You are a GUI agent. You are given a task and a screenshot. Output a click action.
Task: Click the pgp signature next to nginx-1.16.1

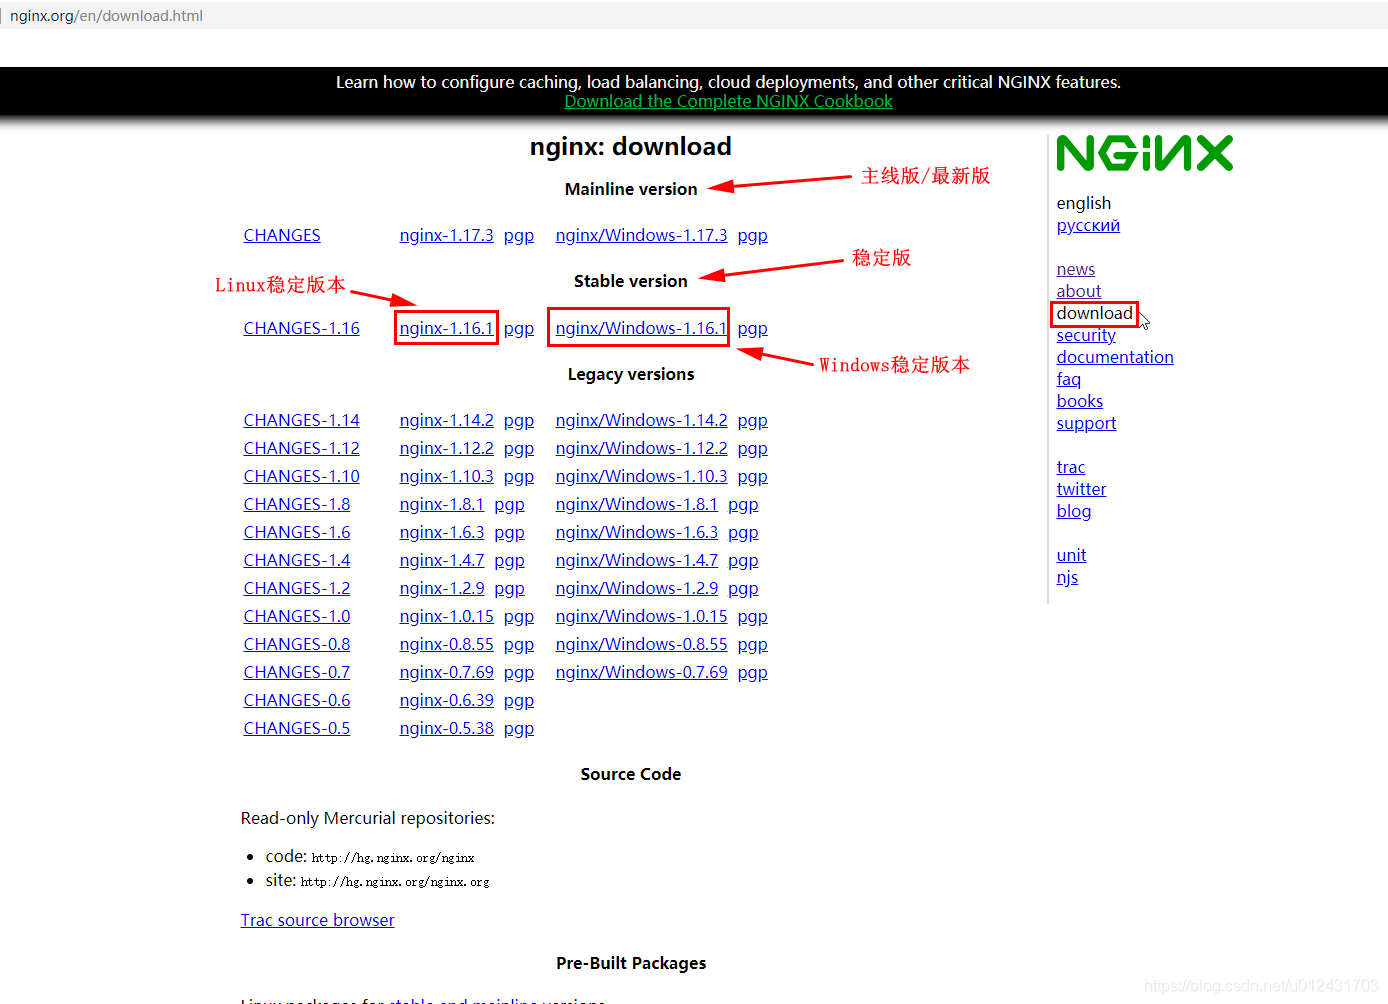point(518,328)
